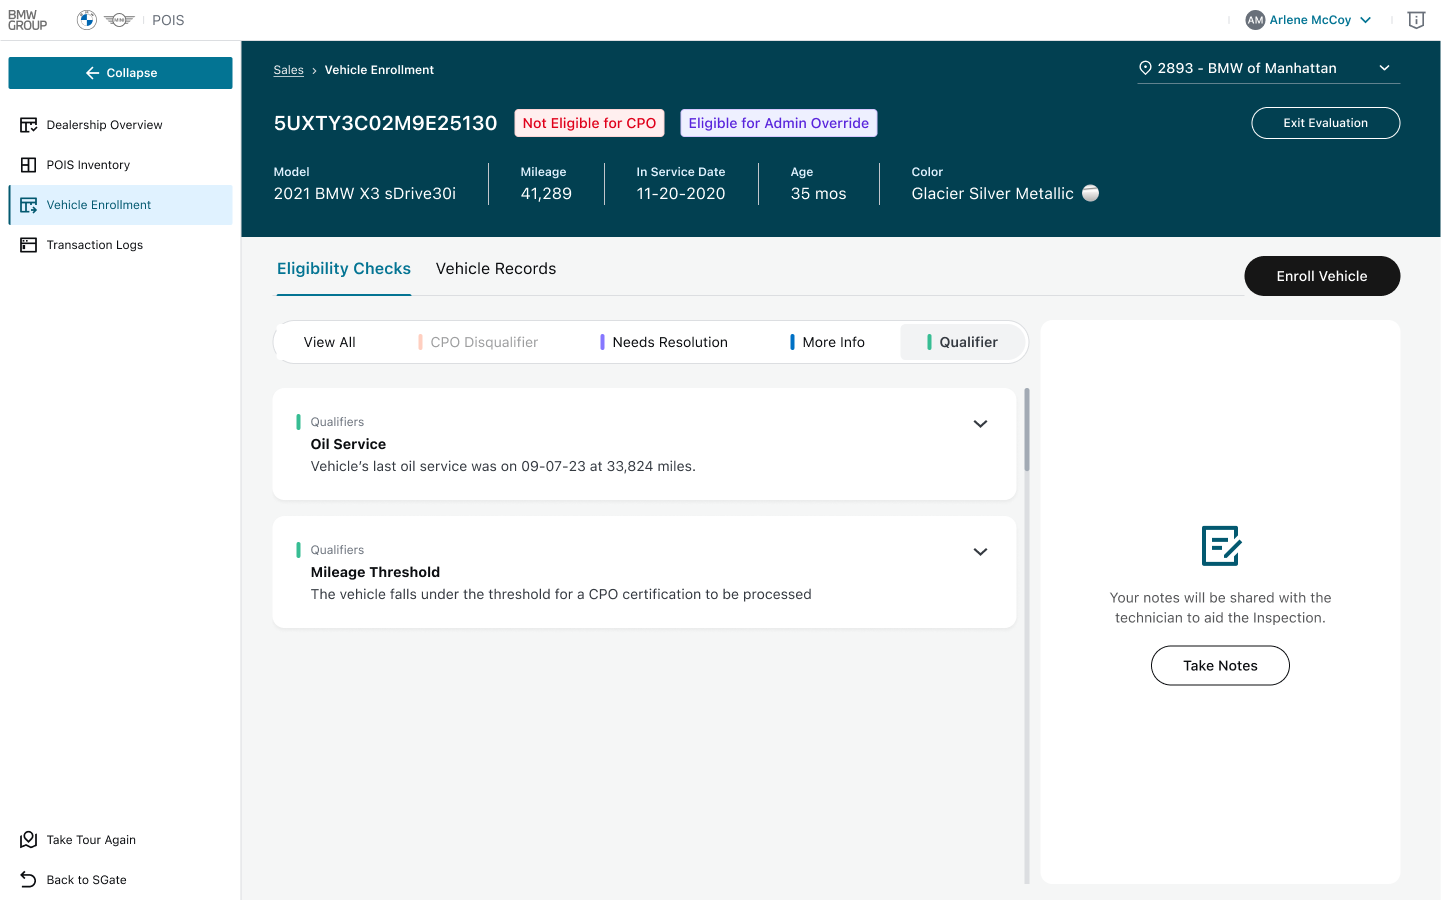Click the Oil Service title text
Screen dimensions: 1441x900
(348, 444)
